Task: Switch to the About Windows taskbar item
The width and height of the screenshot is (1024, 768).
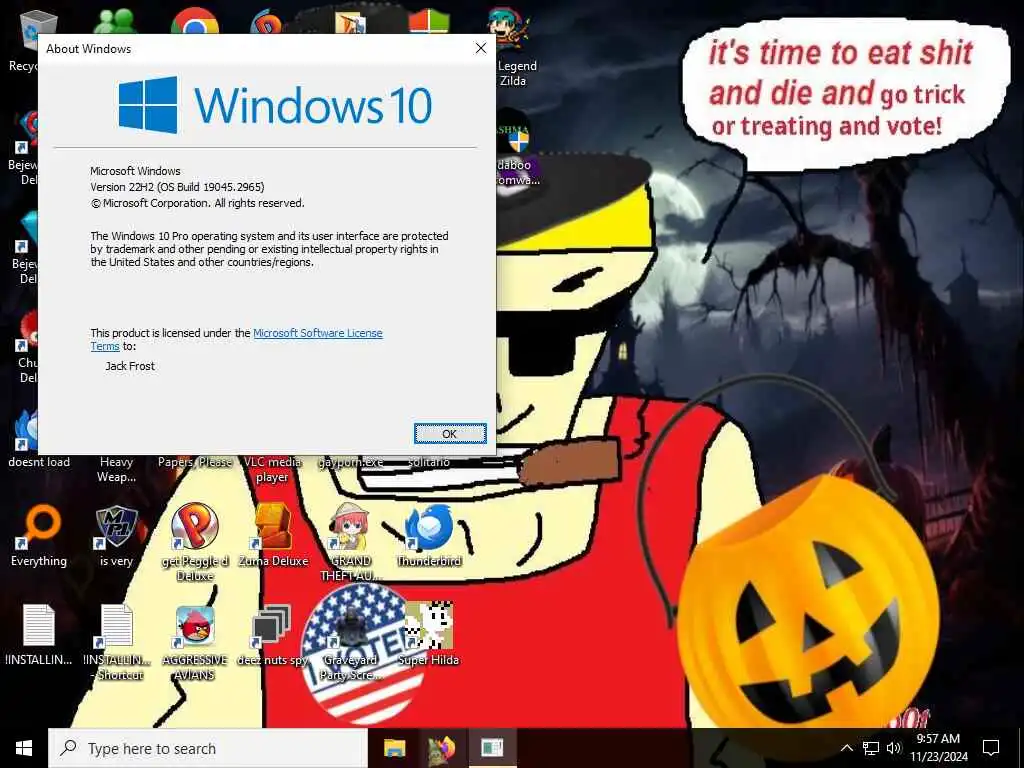Action: coord(492,748)
